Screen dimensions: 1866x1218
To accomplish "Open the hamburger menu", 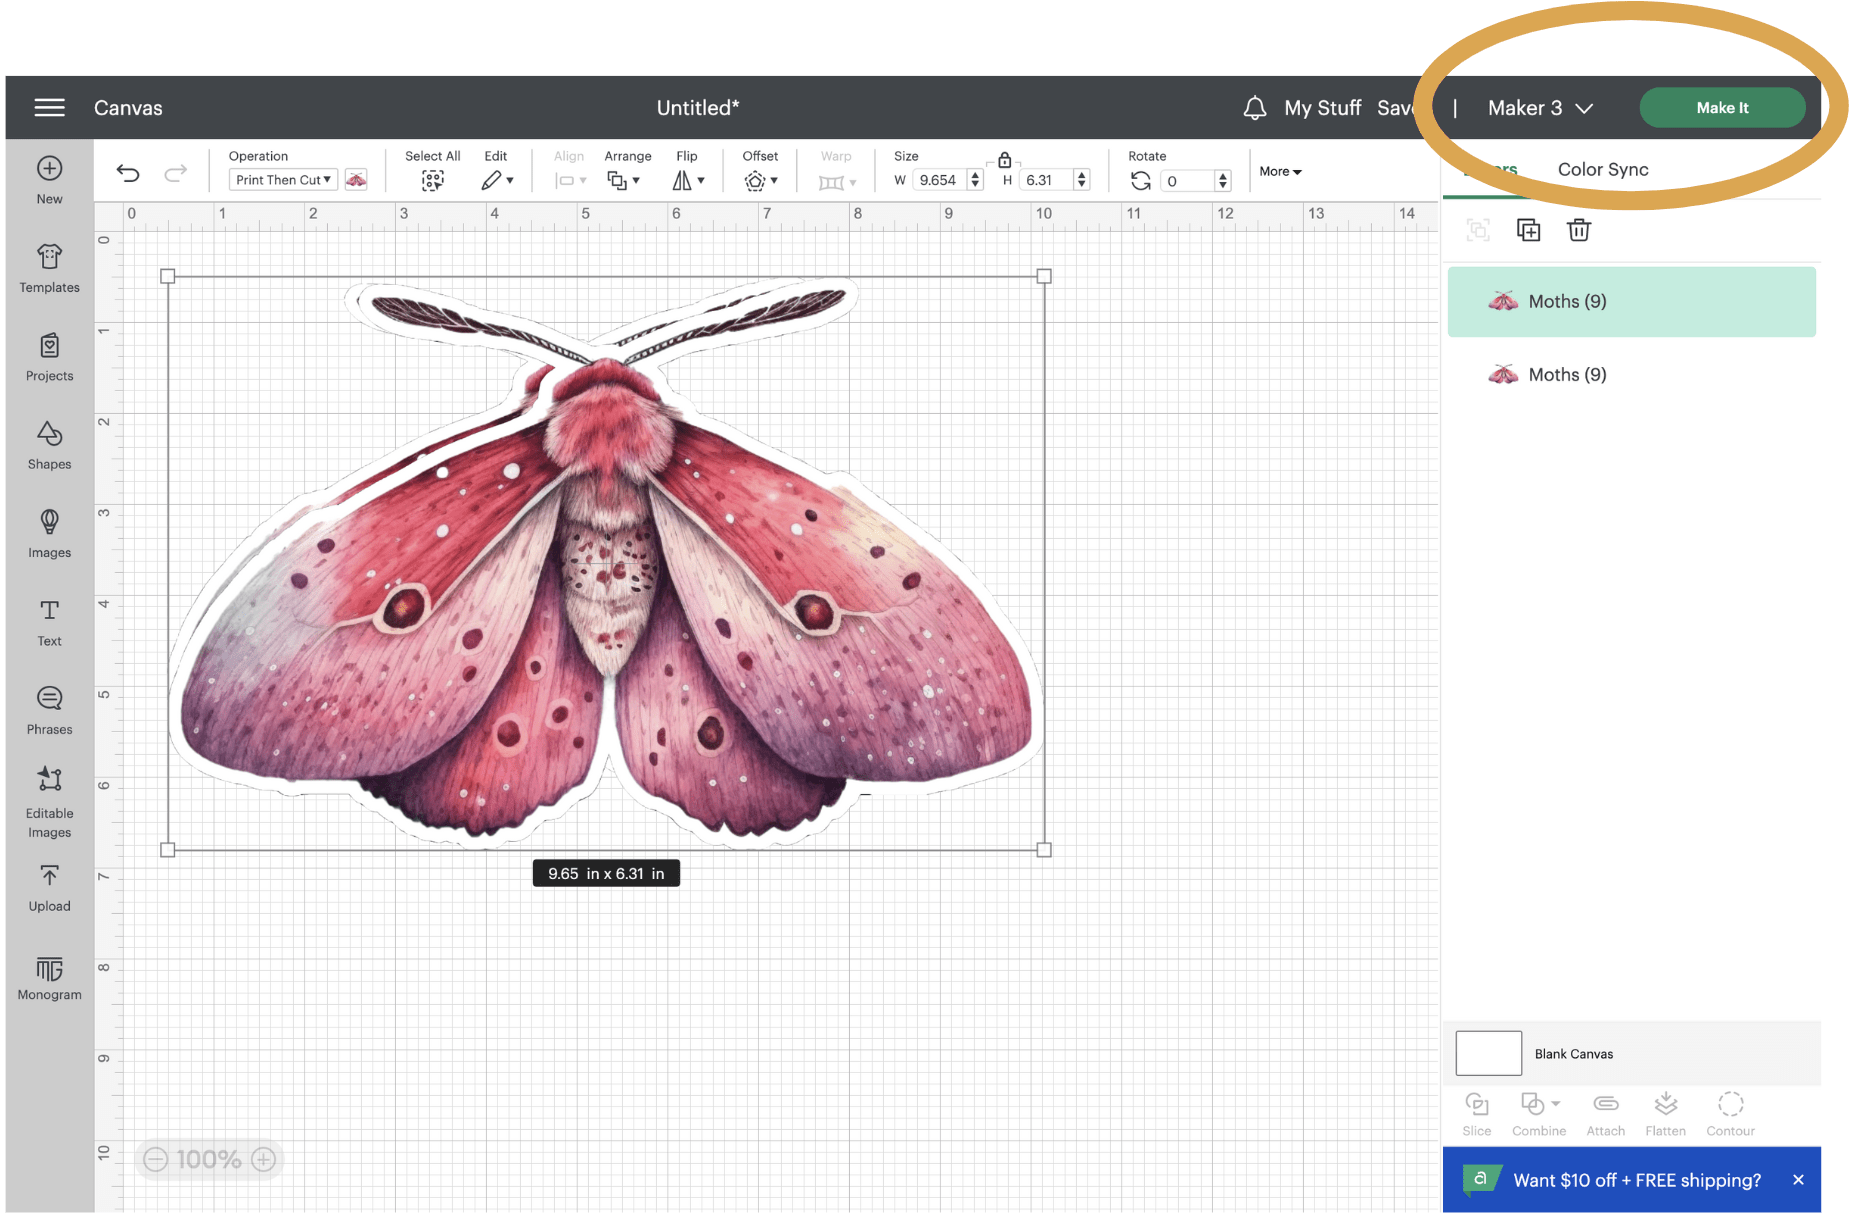I will (x=48, y=107).
